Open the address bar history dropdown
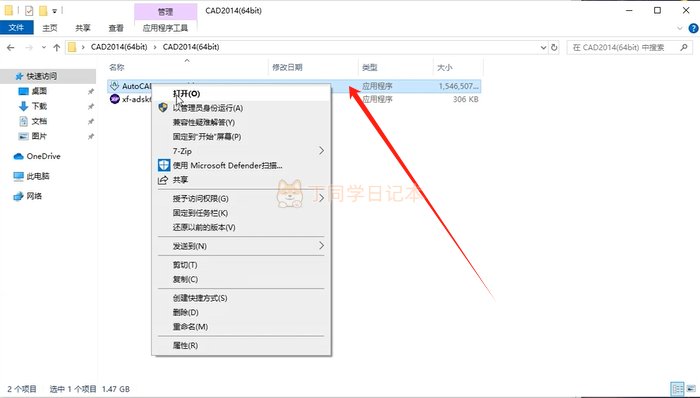 [543, 47]
